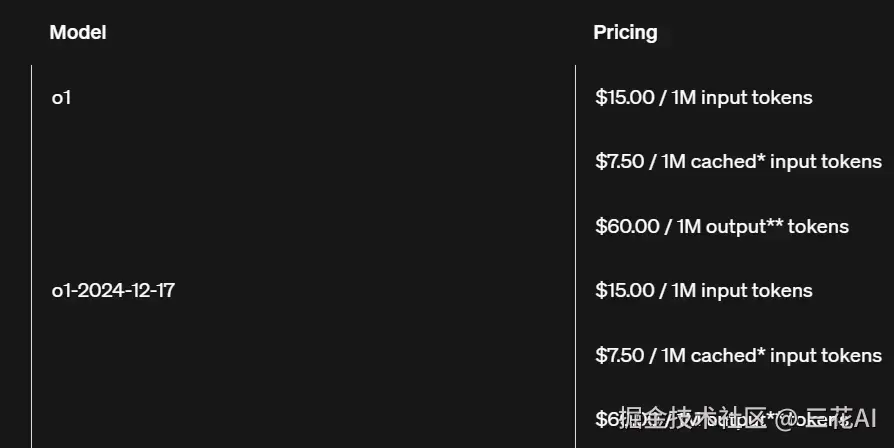Click the asterisk after cached in o1-2024-12-17 row

point(761,352)
